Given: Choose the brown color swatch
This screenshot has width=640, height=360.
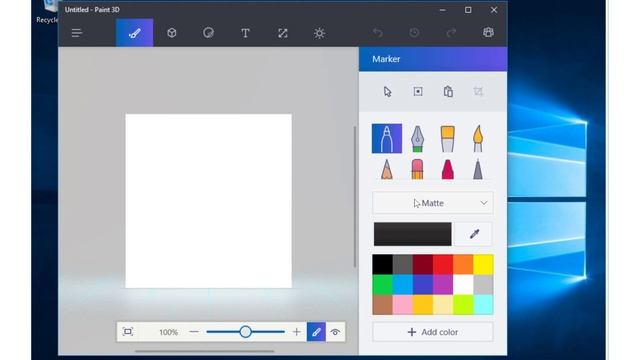Looking at the screenshot, I should pyautogui.click(x=382, y=305).
